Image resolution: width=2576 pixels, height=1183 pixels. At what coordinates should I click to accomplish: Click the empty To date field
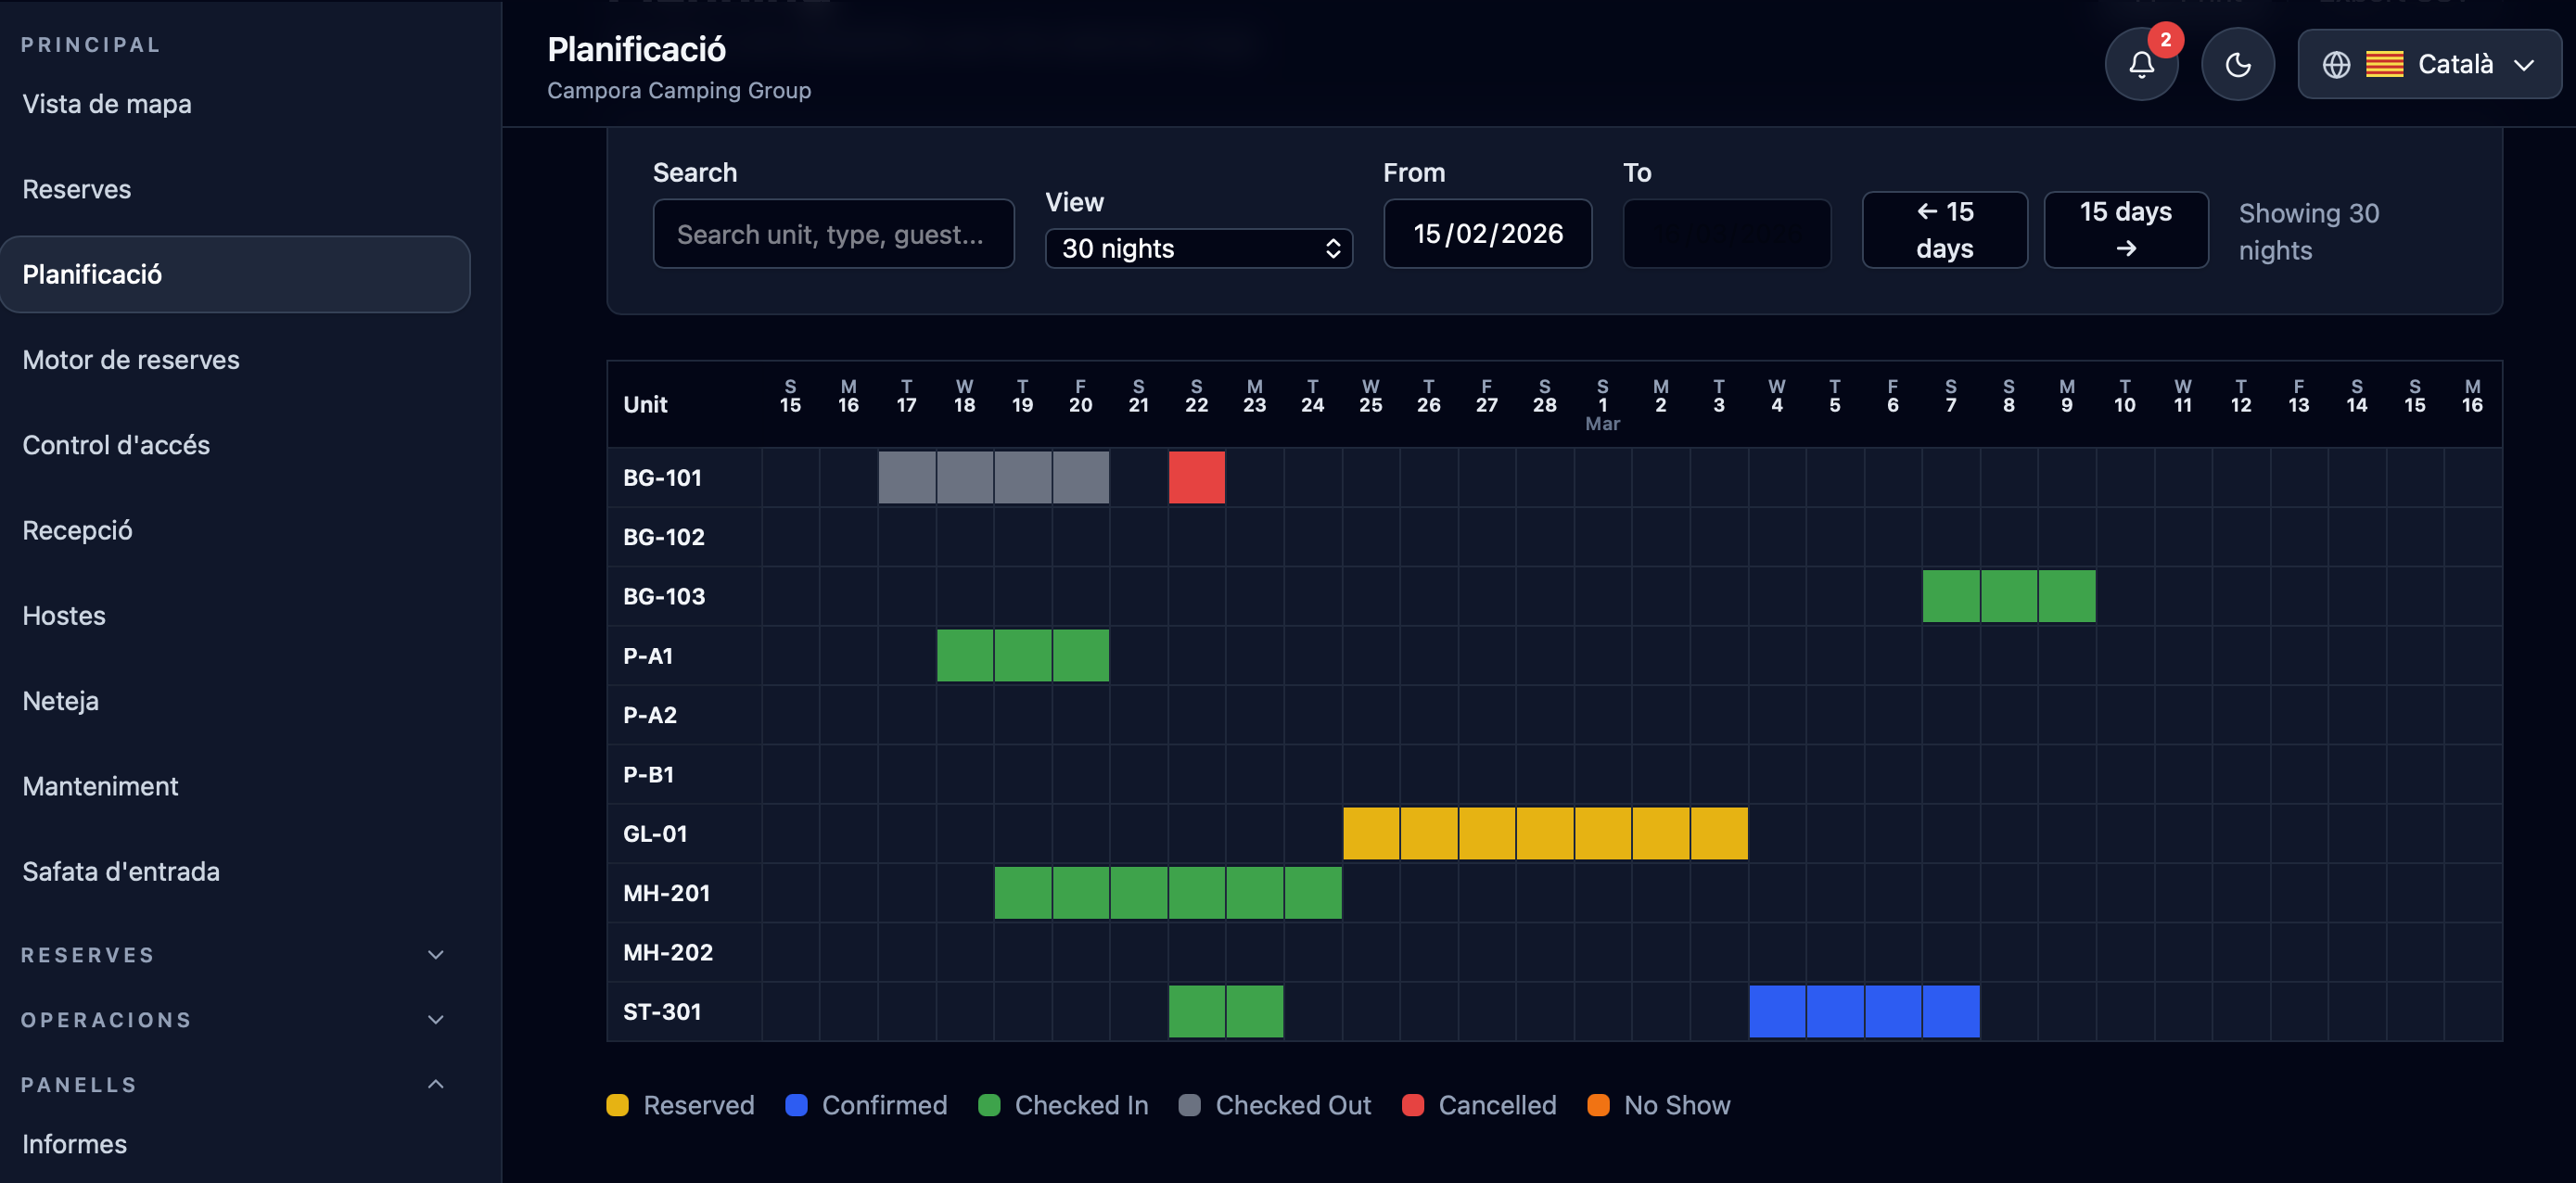click(x=1726, y=234)
